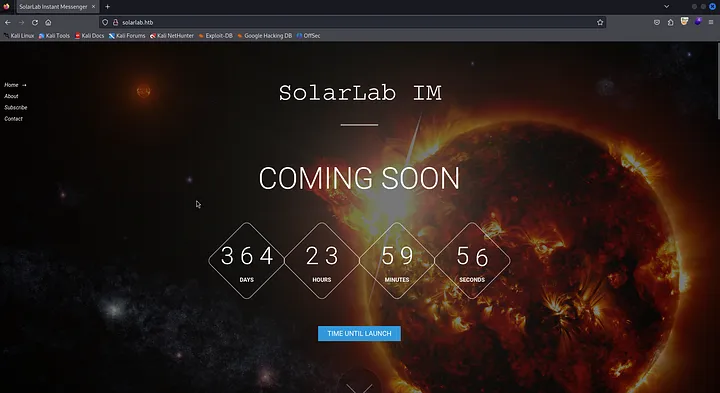
Task: Open the Google Hacking DB bookmark
Action: [265, 35]
